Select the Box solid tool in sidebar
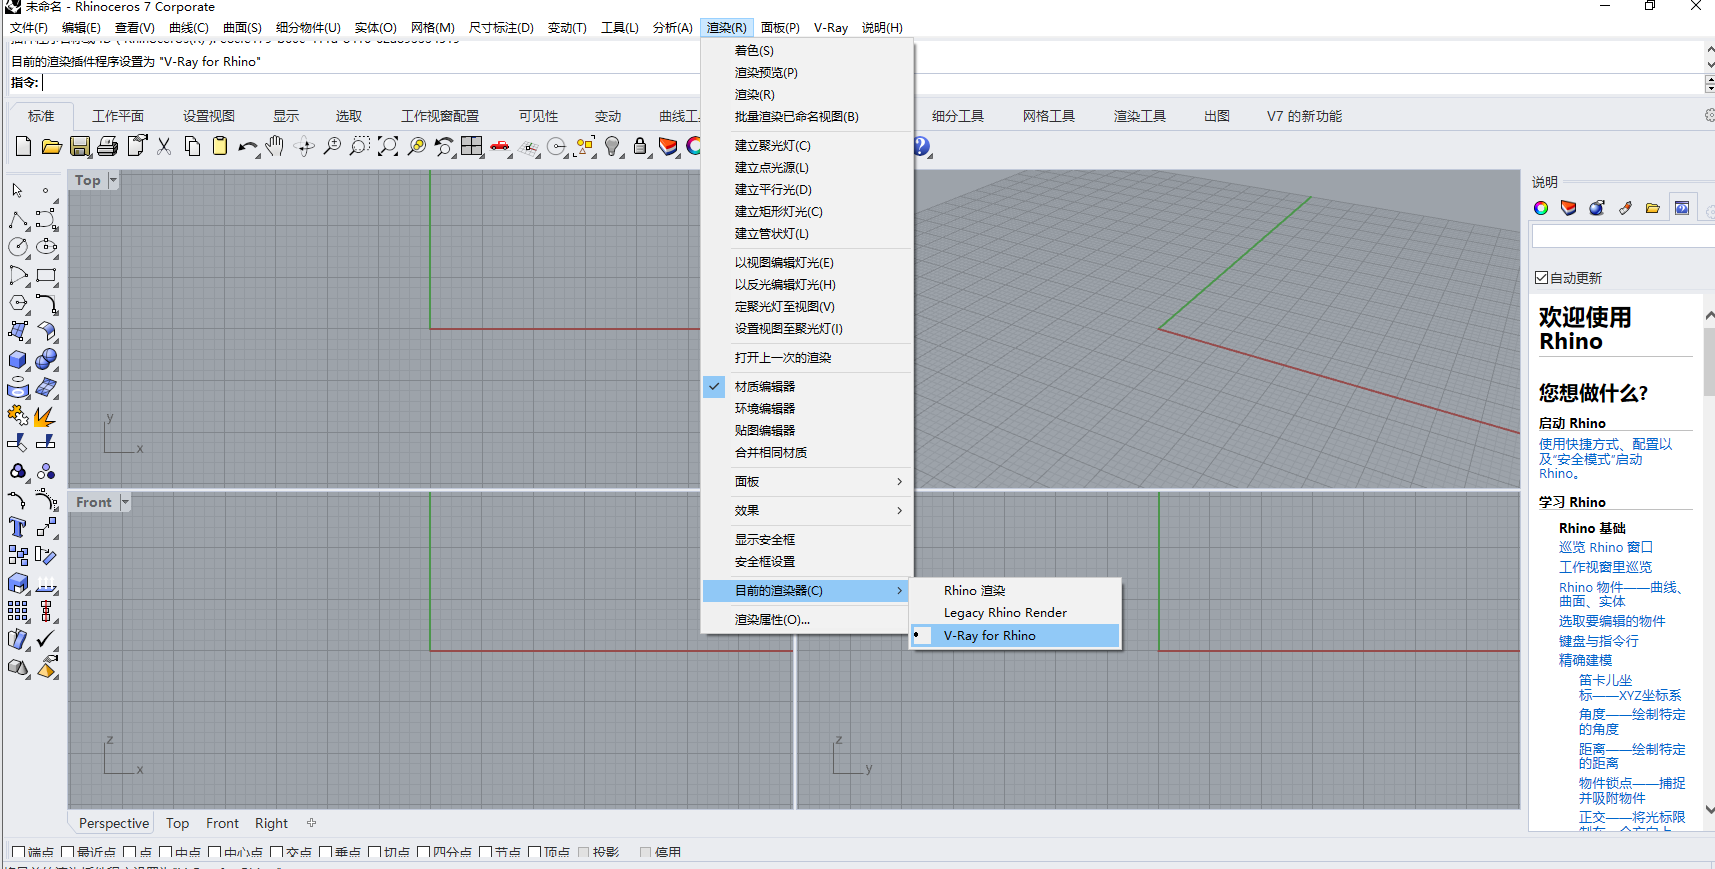 (x=18, y=360)
